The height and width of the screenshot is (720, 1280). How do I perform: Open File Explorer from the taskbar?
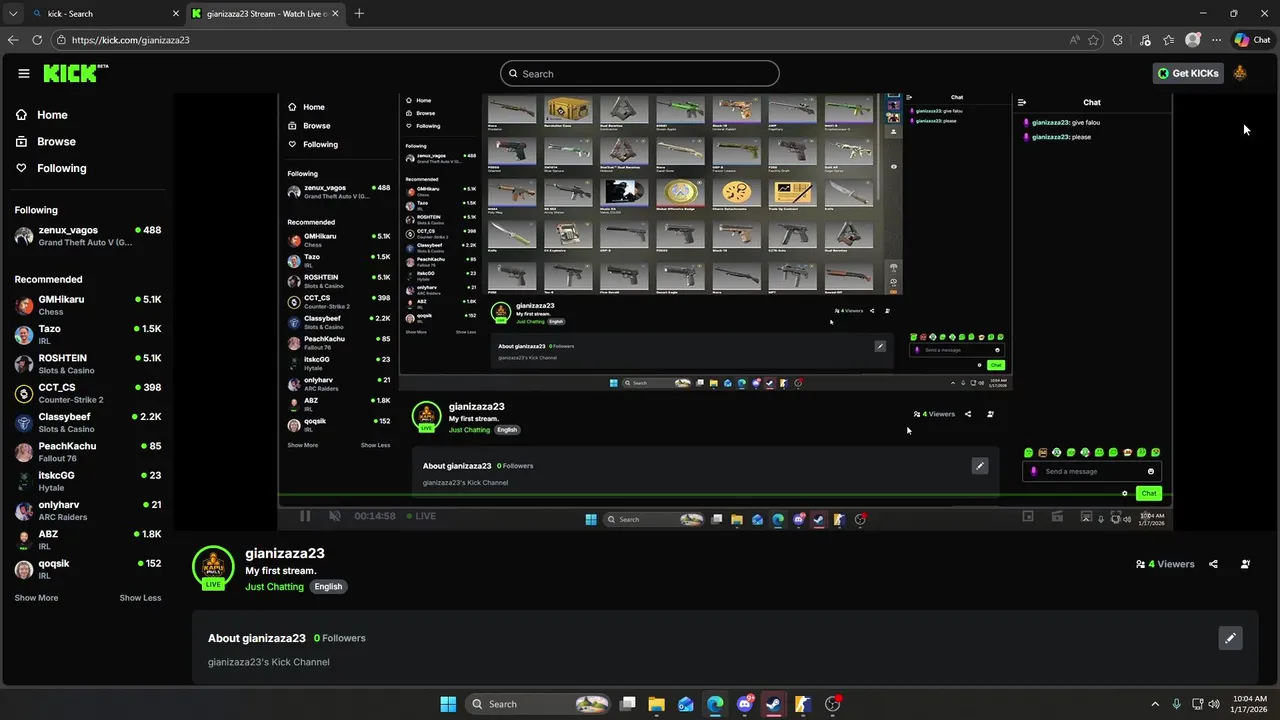click(x=657, y=704)
